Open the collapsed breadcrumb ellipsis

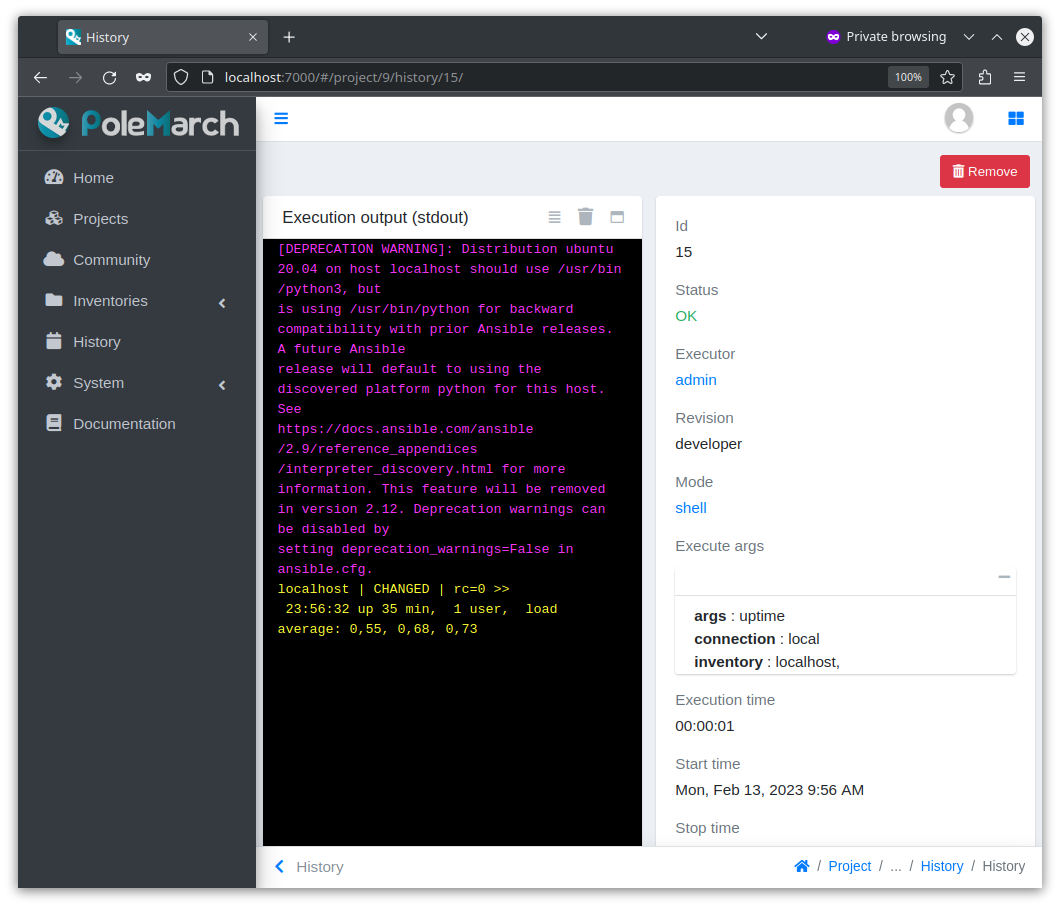click(x=895, y=866)
